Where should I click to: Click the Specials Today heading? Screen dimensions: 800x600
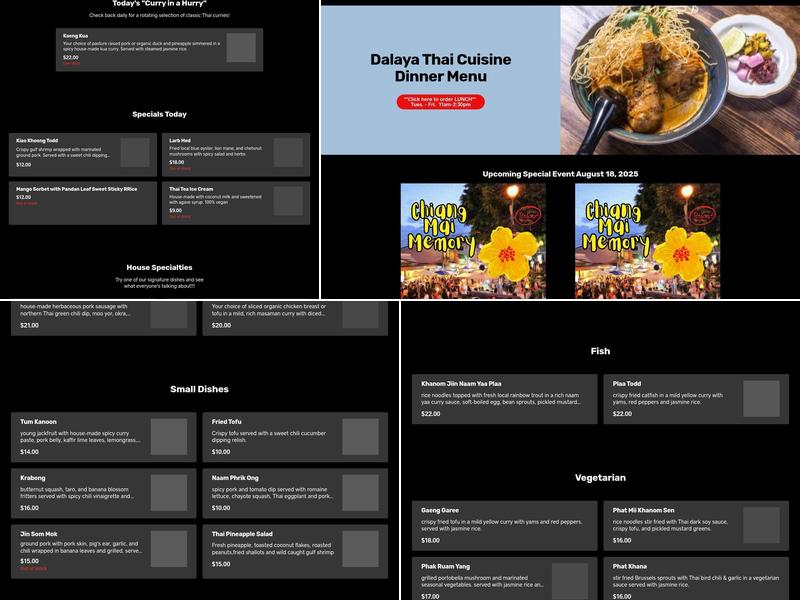[x=159, y=114]
